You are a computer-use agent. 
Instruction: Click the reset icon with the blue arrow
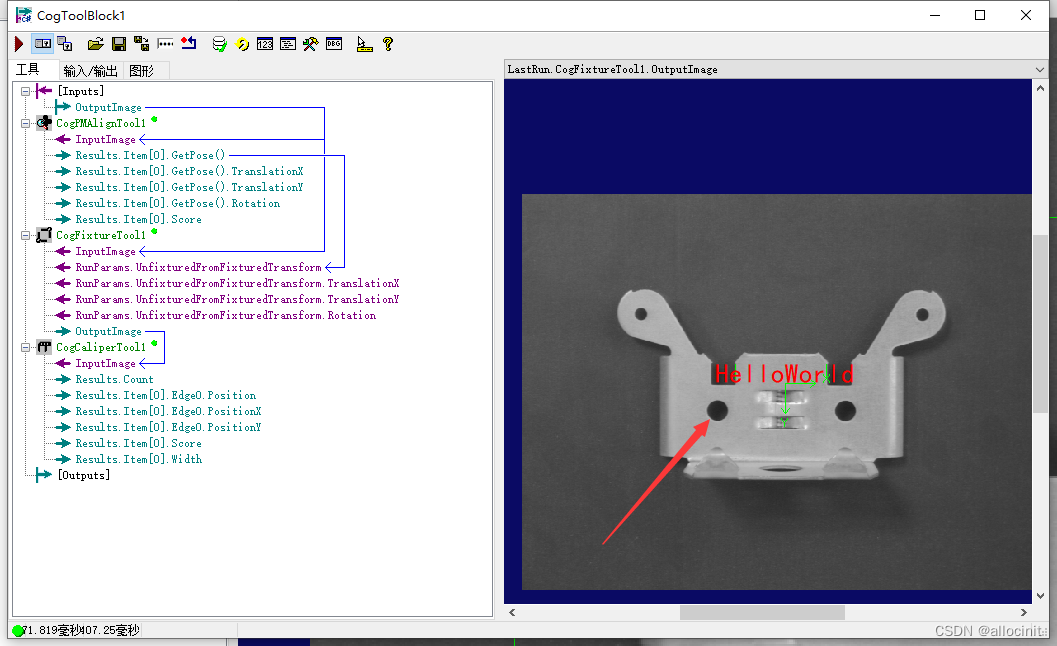189,45
